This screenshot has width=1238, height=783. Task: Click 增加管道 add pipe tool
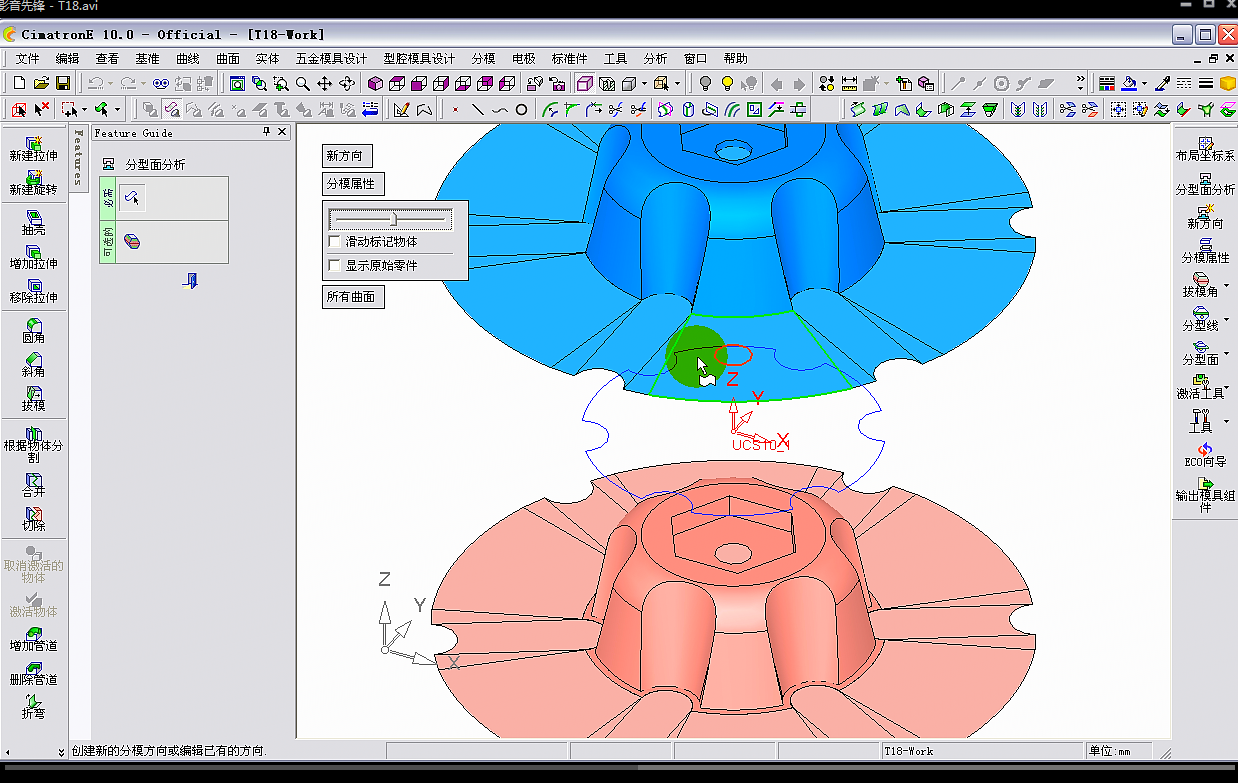click(33, 639)
